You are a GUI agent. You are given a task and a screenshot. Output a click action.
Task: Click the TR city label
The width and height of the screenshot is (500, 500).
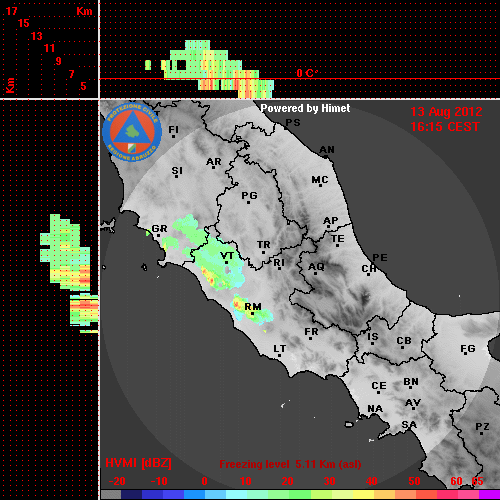tap(264, 245)
